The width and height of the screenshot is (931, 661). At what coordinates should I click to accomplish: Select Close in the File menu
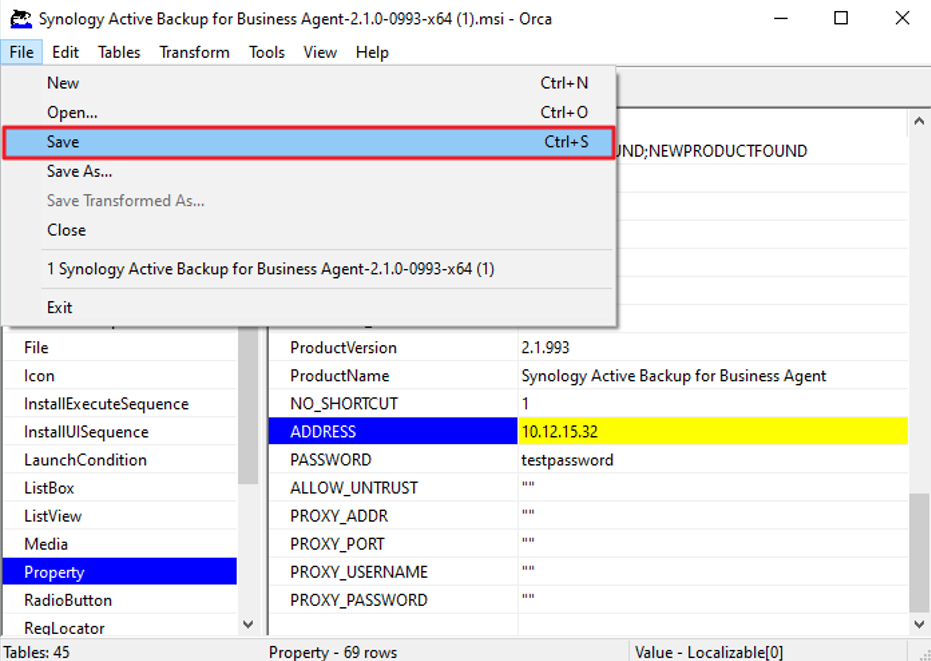click(308, 230)
